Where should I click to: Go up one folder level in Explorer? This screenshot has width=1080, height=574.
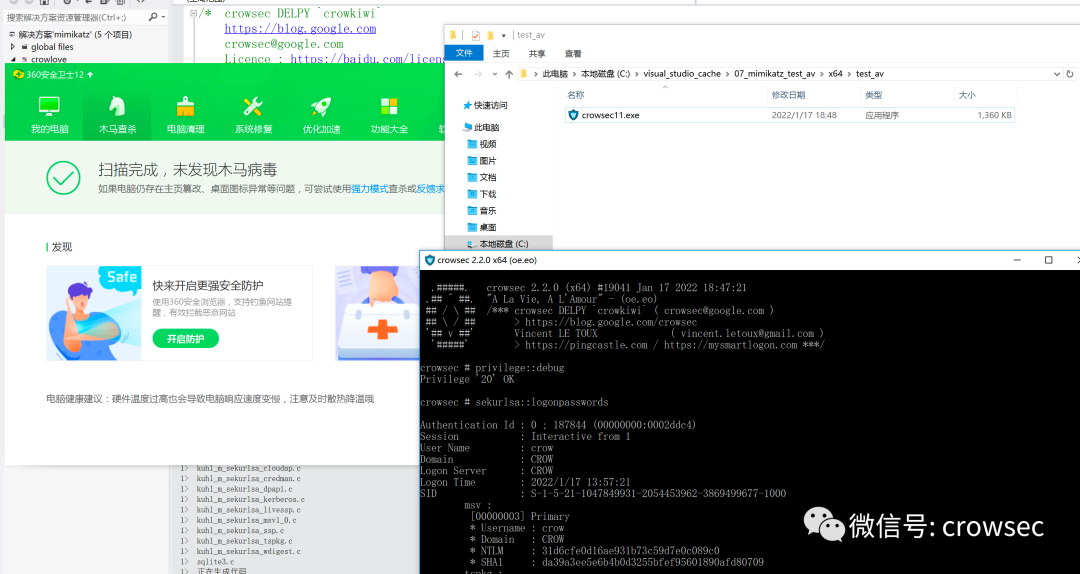pyautogui.click(x=508, y=74)
